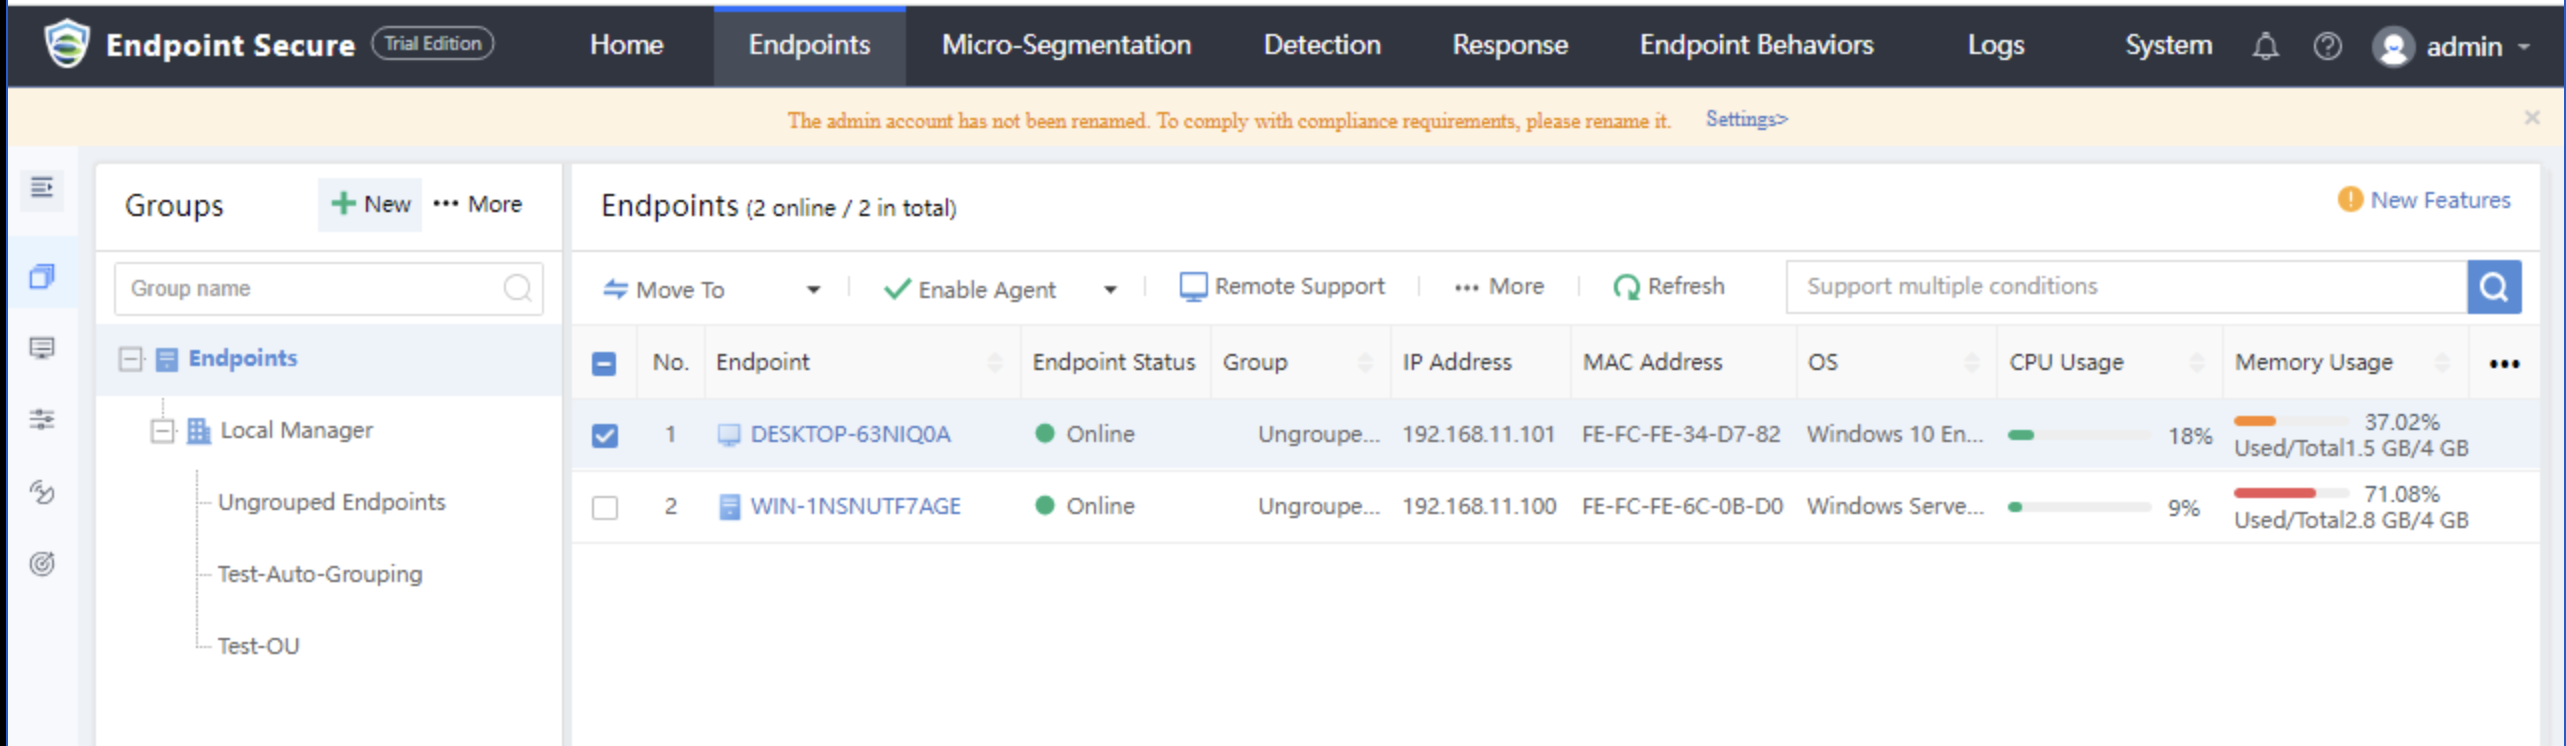The width and height of the screenshot is (2566, 746).
Task: Open the Micro-Segmentation menu
Action: pyautogui.click(x=1066, y=45)
